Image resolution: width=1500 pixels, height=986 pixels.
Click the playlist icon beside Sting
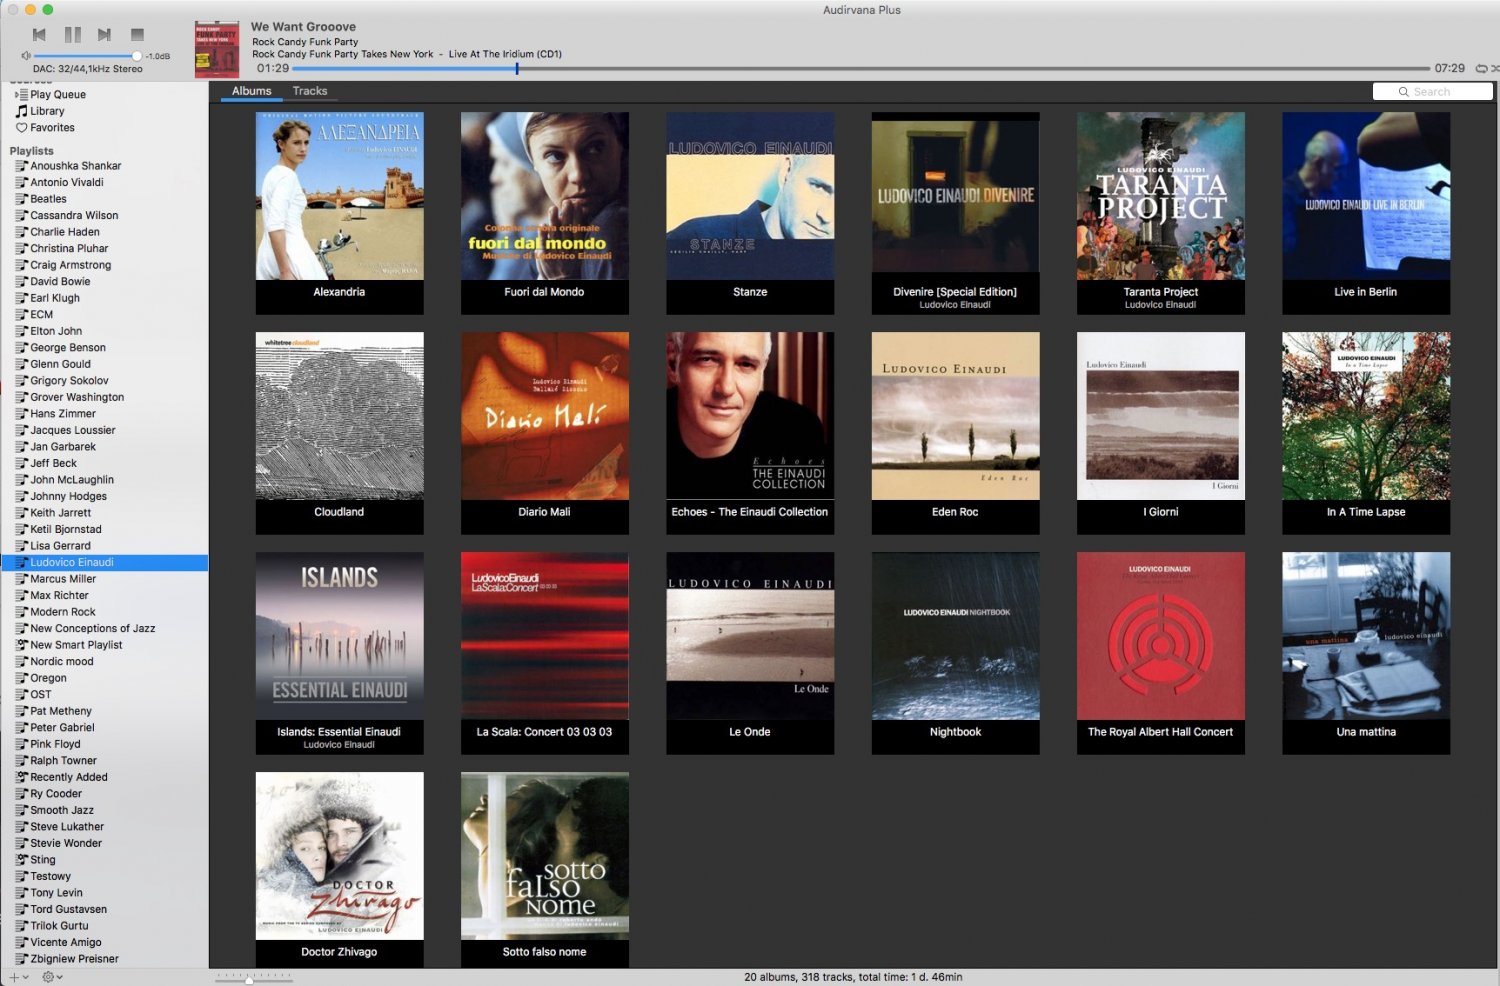pos(21,860)
